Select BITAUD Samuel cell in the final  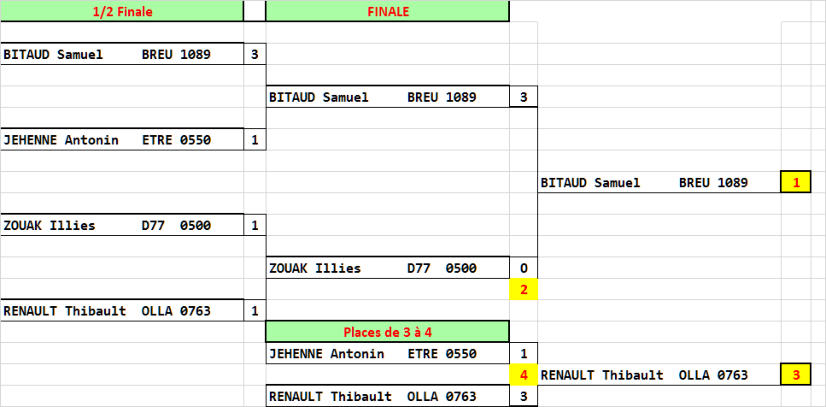click(x=388, y=97)
